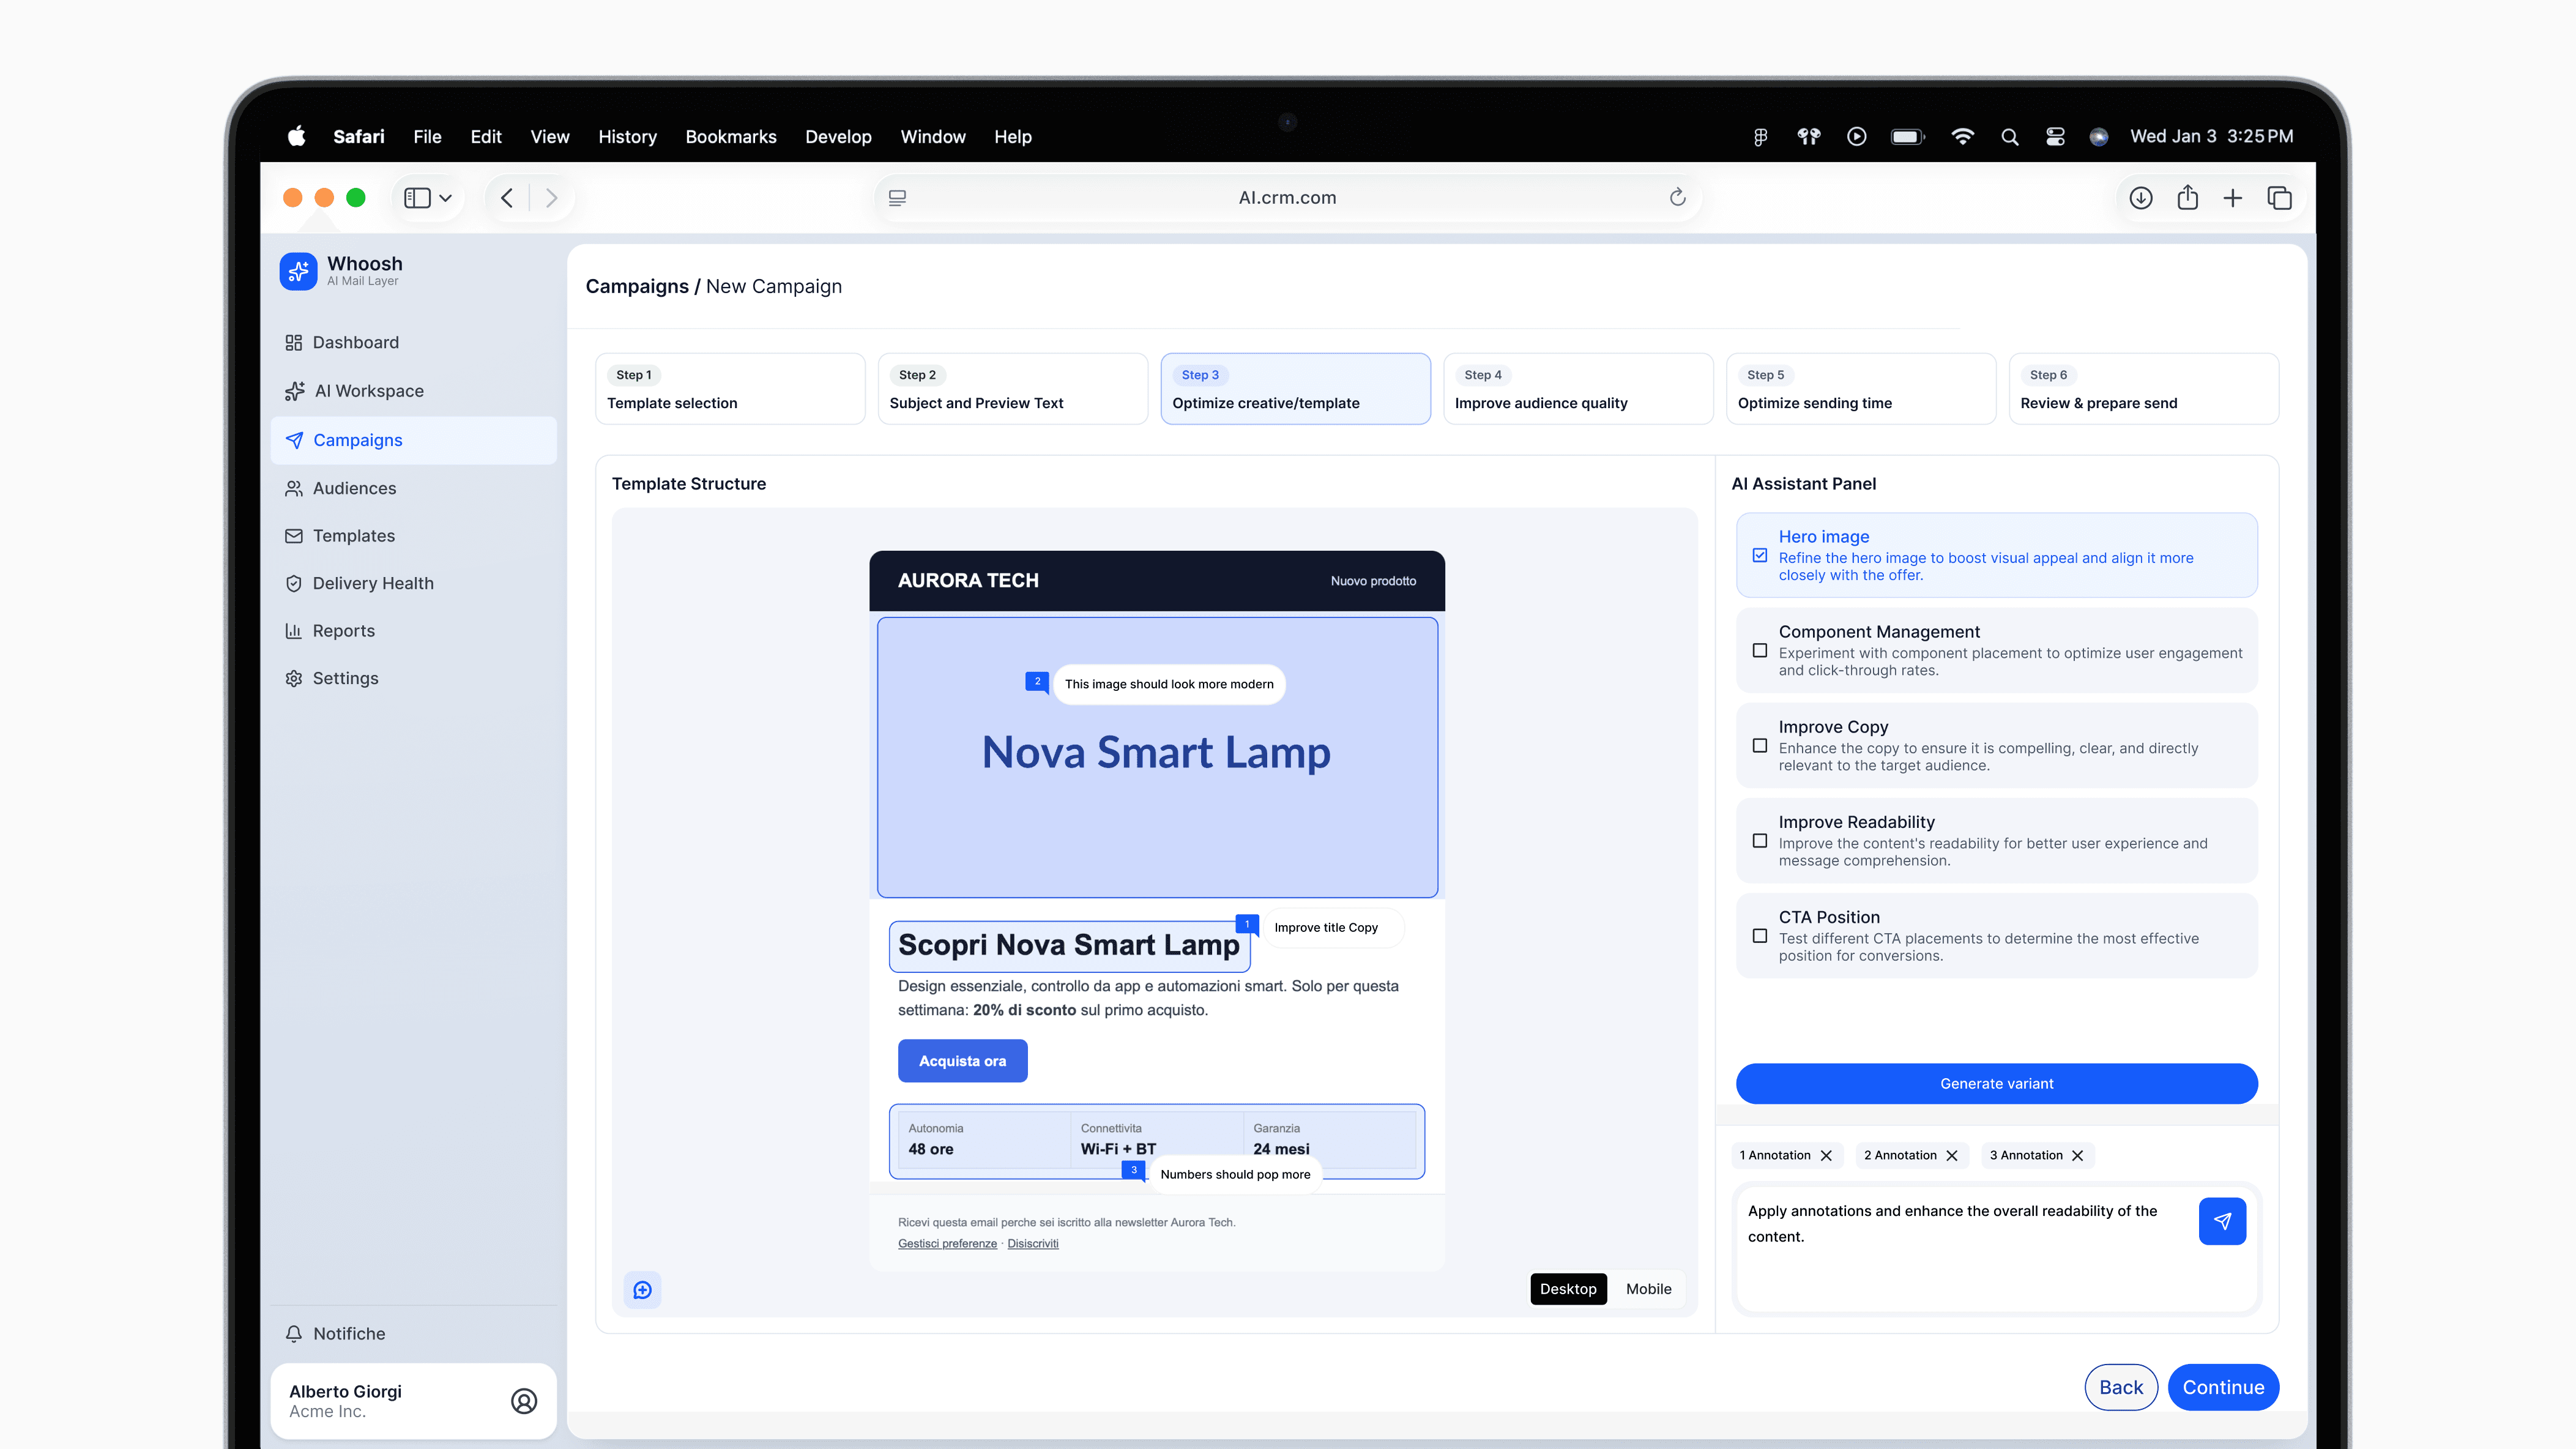Open a new Safari tab

[2233, 198]
